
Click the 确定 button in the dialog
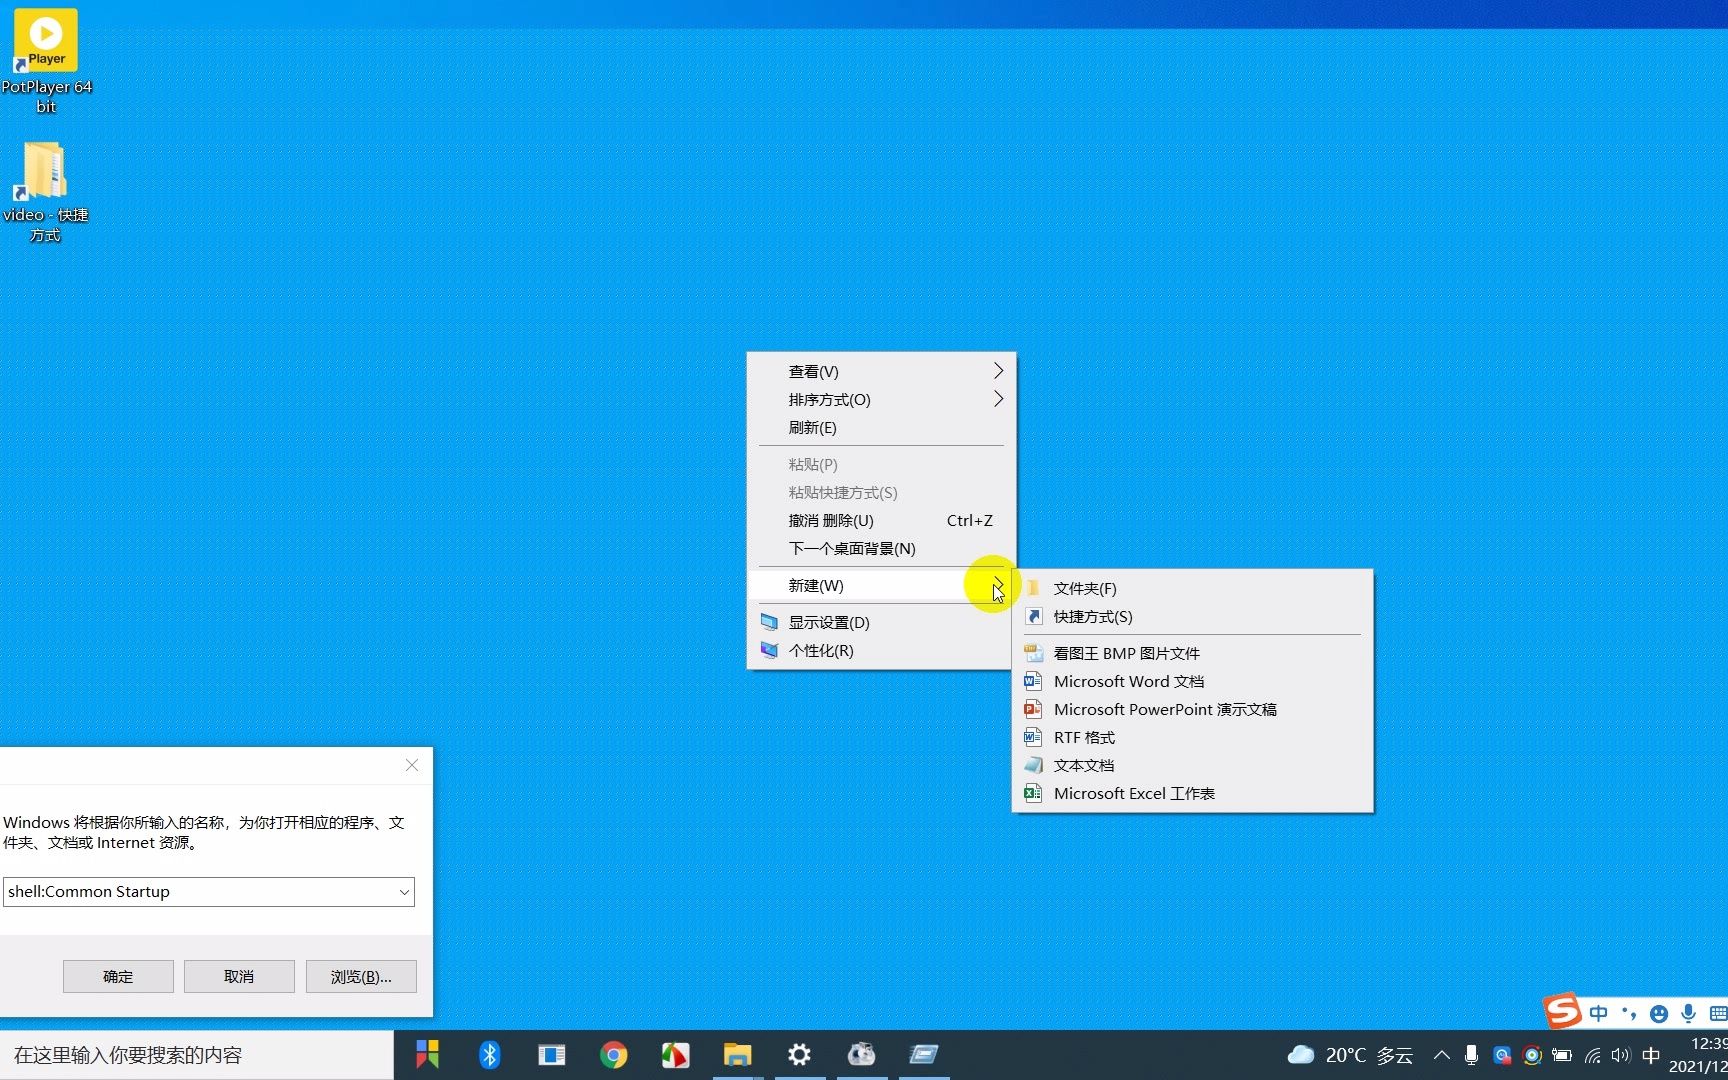tap(117, 976)
